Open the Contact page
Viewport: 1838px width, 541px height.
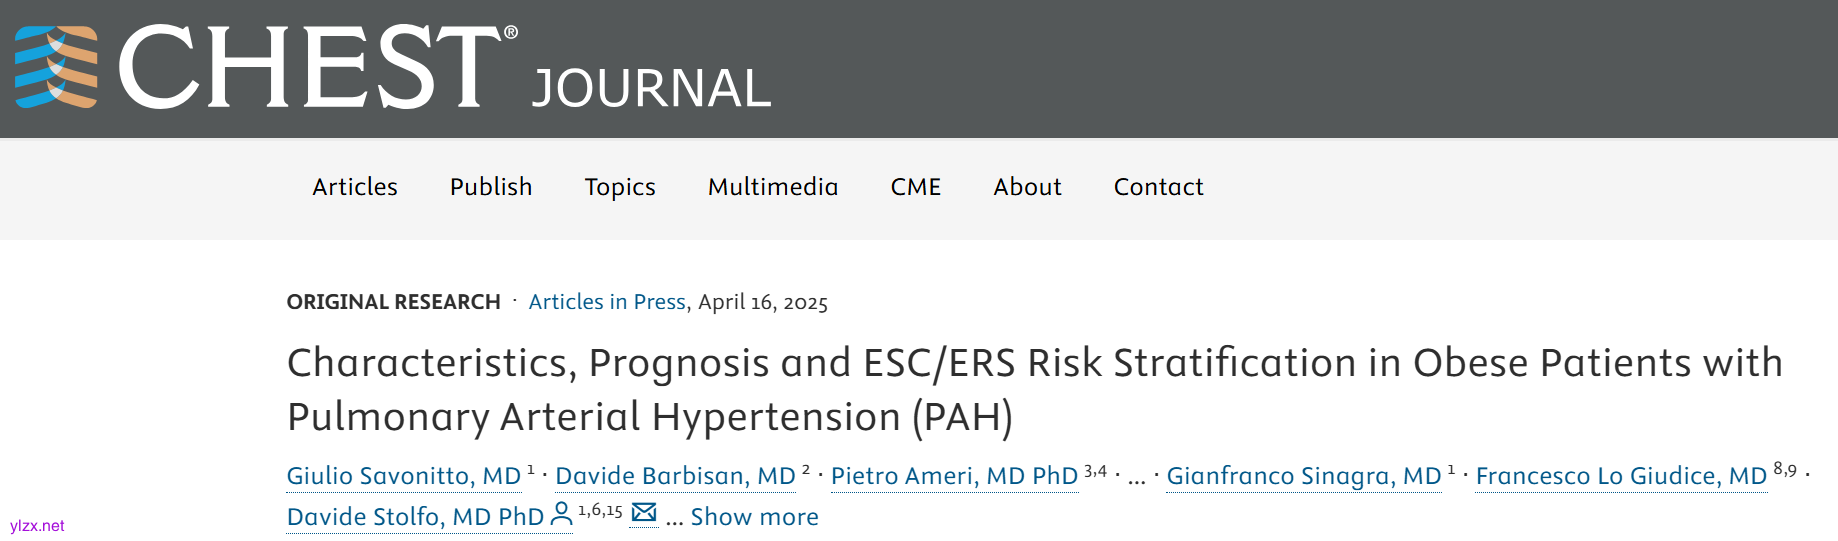click(1158, 187)
